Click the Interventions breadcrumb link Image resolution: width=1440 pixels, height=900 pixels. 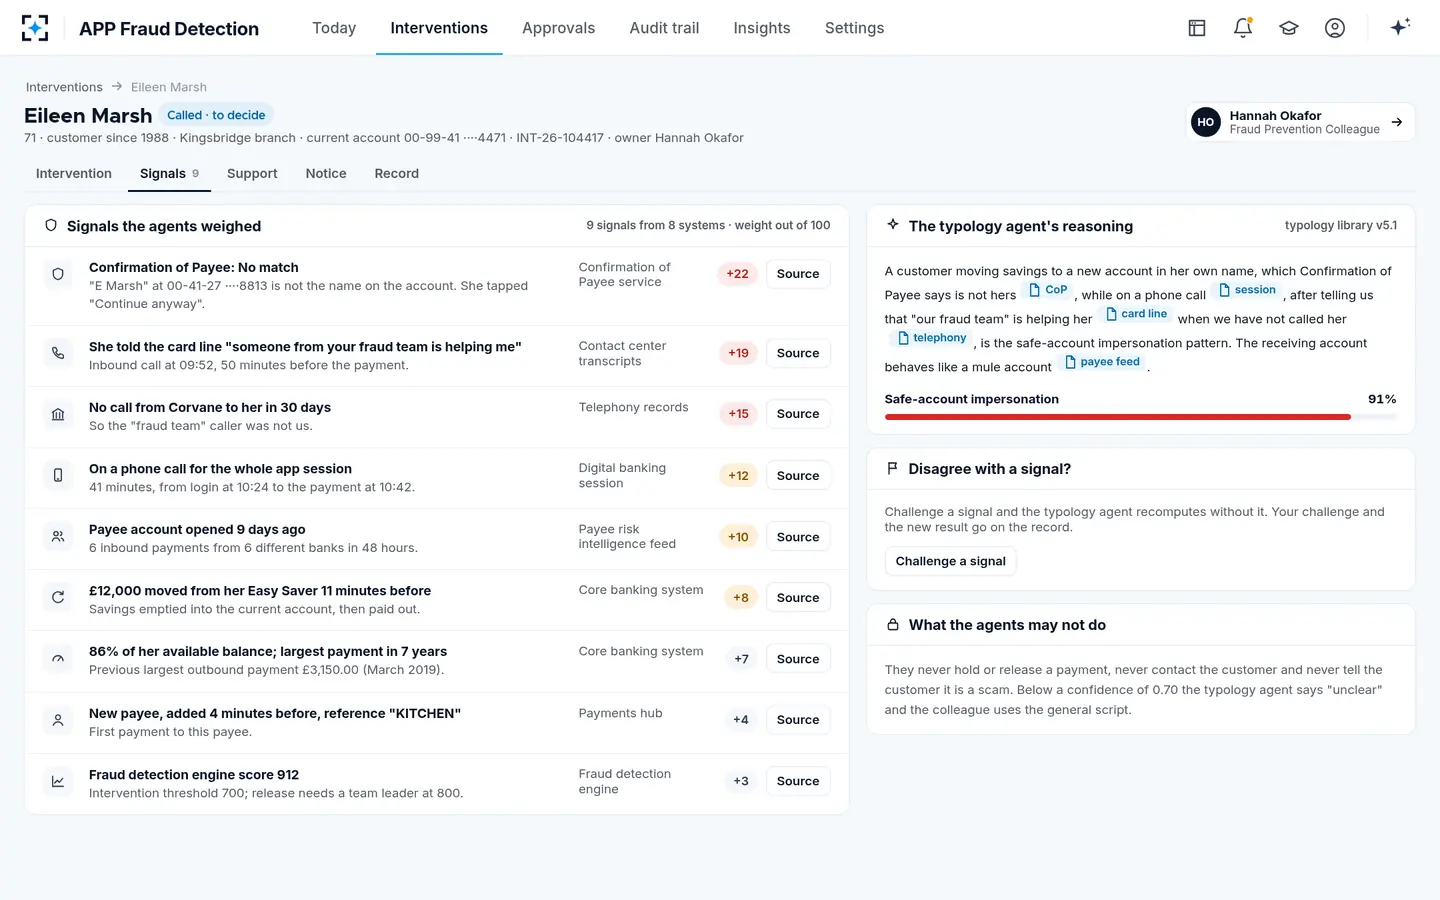click(64, 87)
